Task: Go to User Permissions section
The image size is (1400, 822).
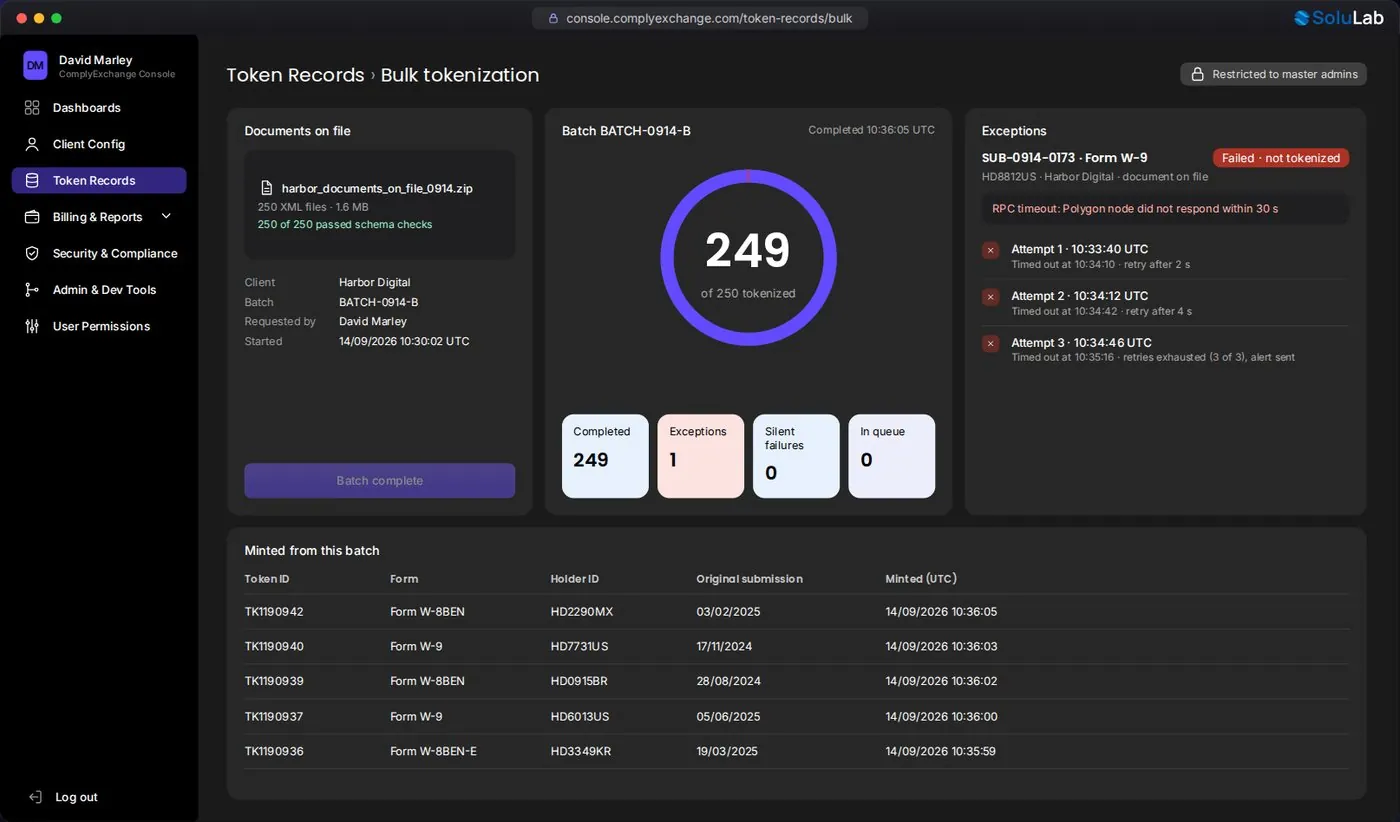Action: click(99, 326)
